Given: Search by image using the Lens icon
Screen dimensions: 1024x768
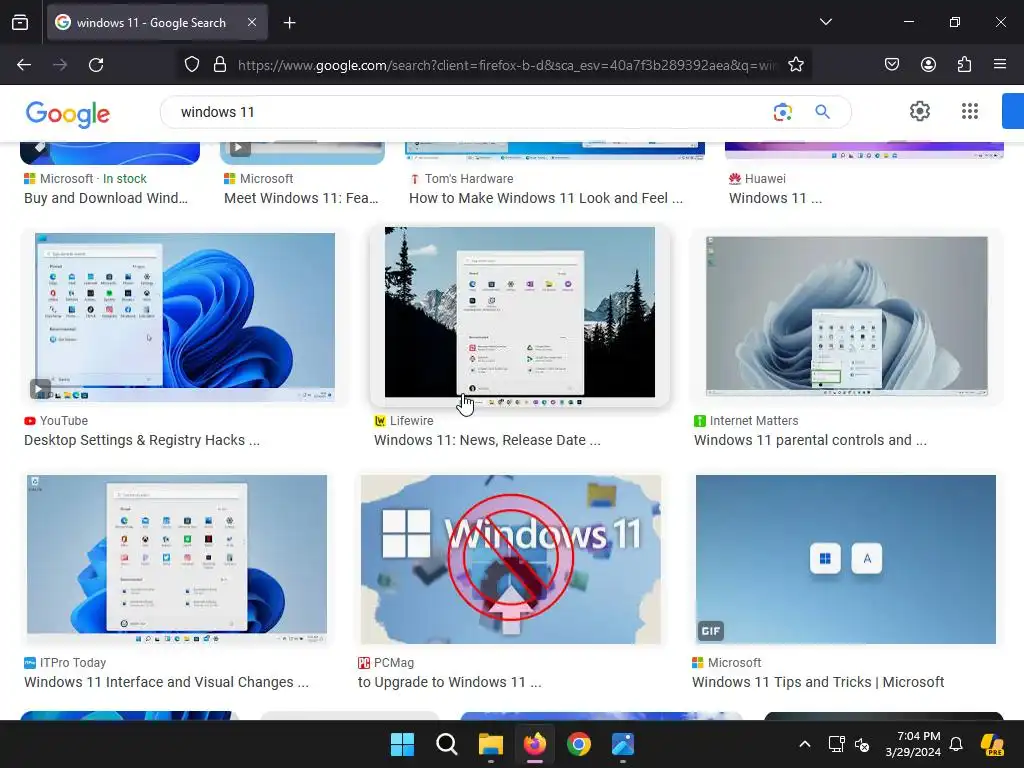Looking at the screenshot, I should (782, 112).
